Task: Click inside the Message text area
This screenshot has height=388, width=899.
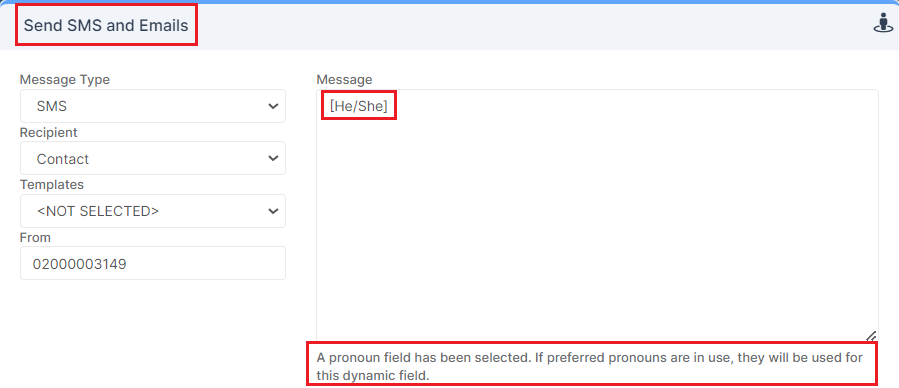Action: tap(597, 215)
